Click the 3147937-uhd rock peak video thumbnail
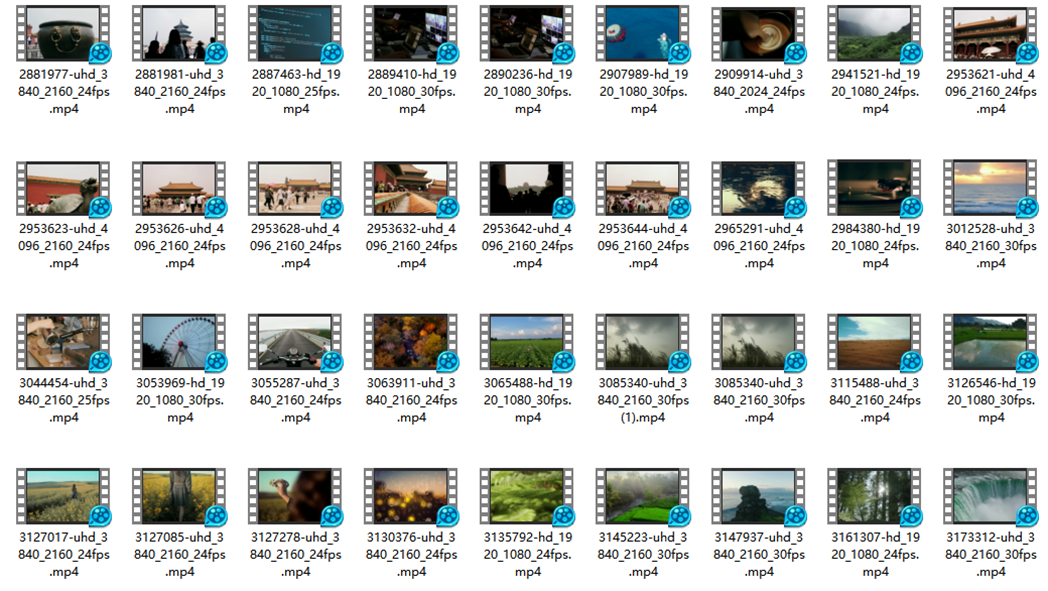Image resolution: width=1048 pixels, height=591 pixels. tap(759, 496)
